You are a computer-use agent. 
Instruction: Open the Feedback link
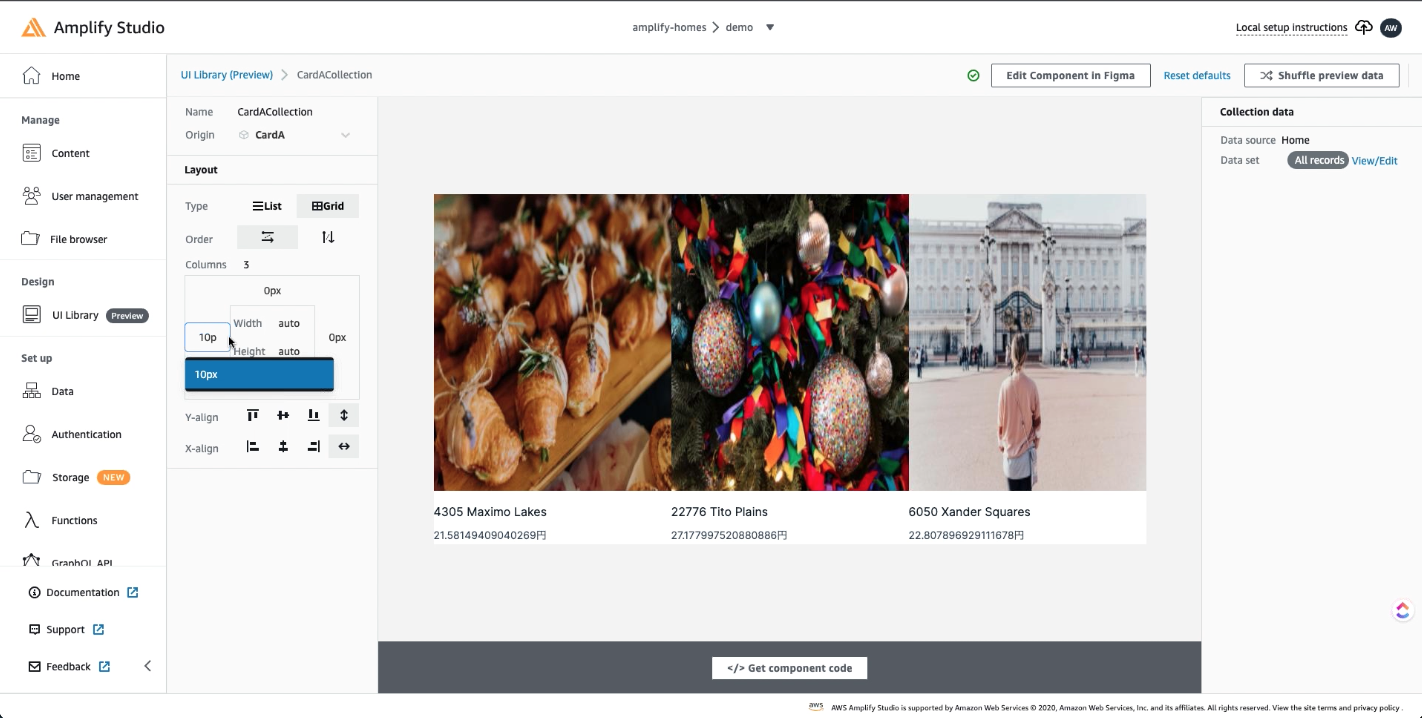coord(69,666)
